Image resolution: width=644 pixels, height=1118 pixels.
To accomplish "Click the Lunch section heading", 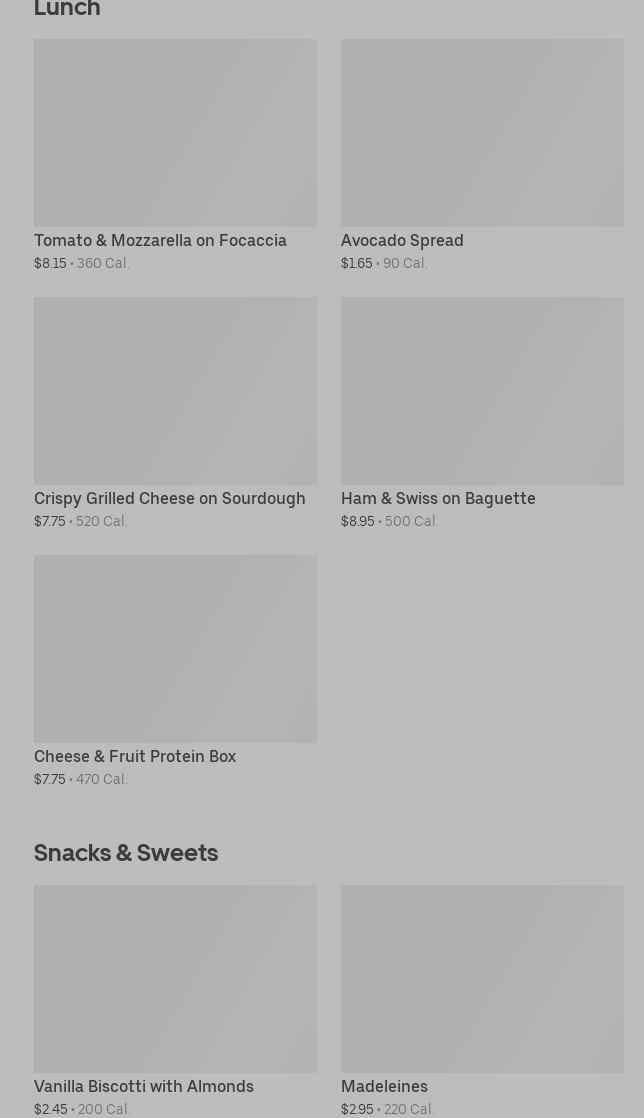I will point(67,10).
